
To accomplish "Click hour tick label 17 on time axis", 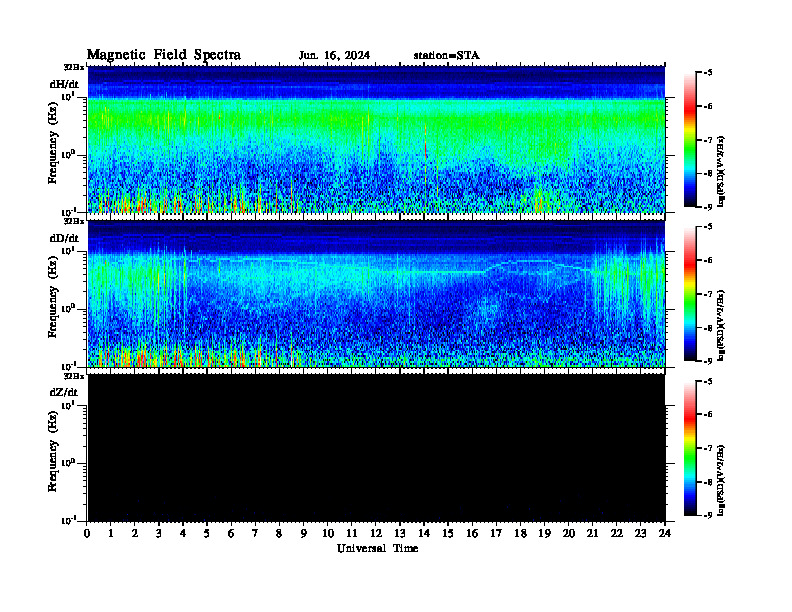I will coord(496,534).
